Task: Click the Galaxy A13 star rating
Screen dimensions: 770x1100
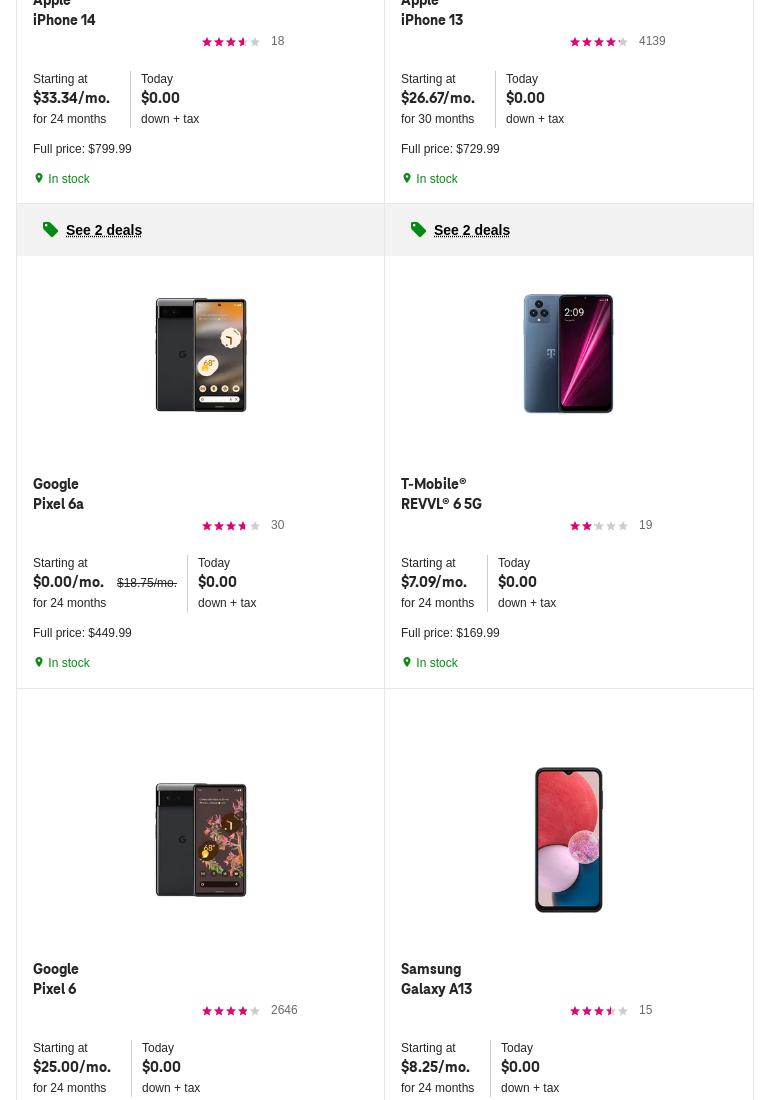Action: click(599, 1011)
